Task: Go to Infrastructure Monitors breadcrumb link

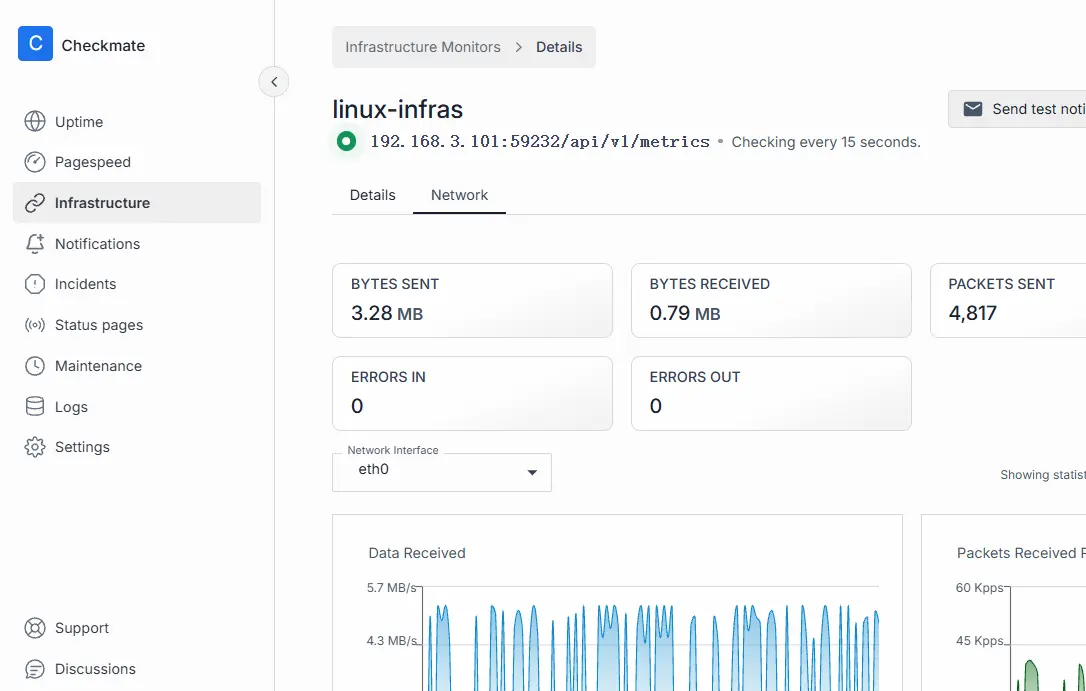Action: [x=422, y=47]
